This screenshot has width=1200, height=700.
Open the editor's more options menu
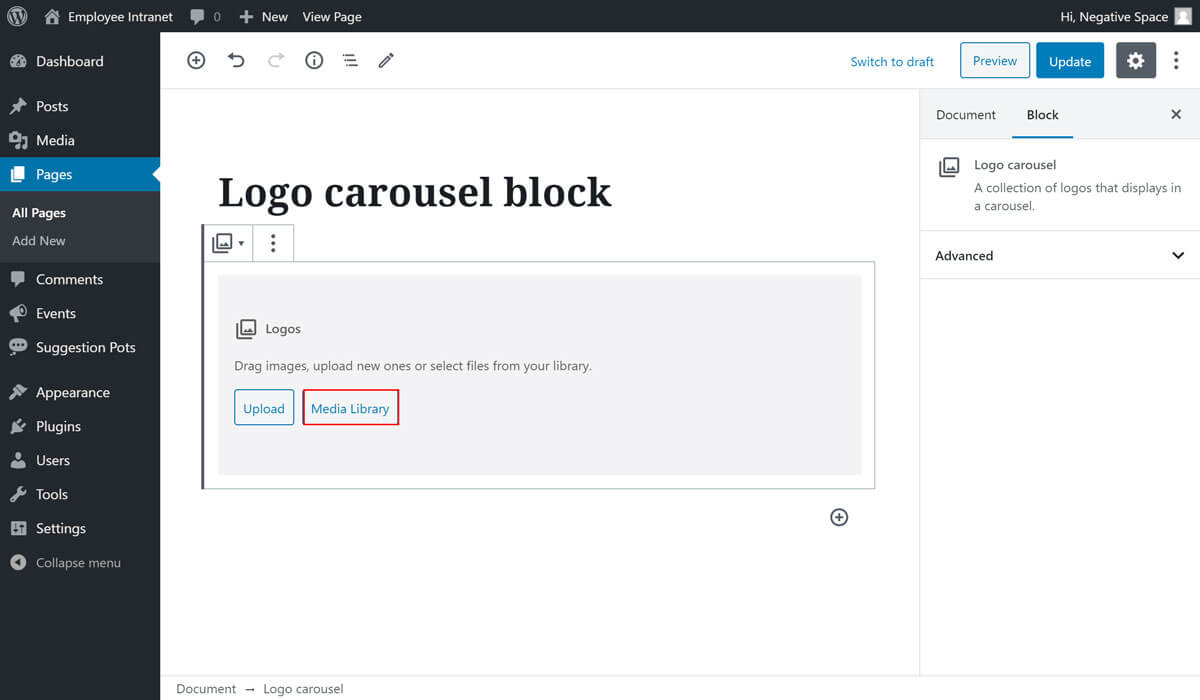[x=1176, y=61]
